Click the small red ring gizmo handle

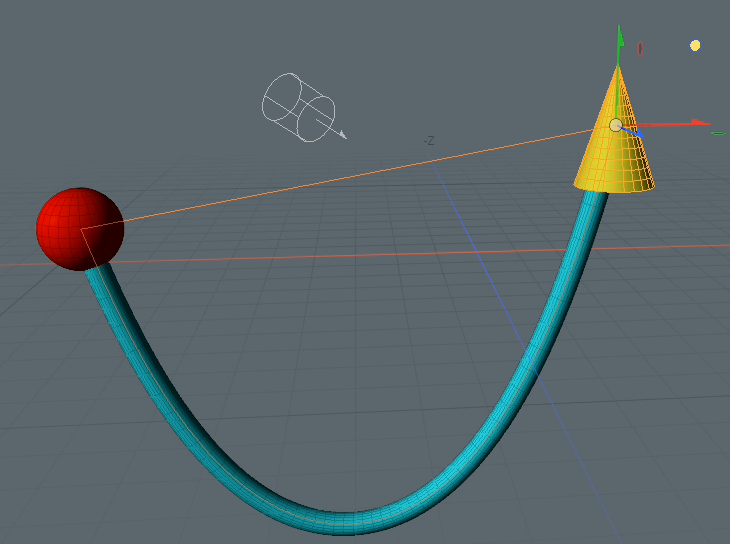(x=640, y=48)
